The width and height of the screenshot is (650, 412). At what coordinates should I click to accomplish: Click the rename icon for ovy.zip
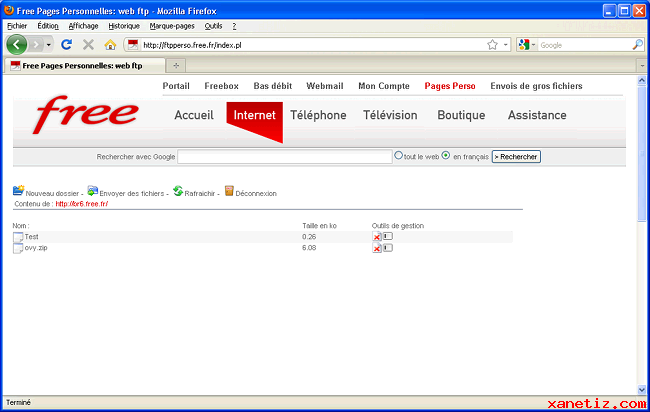coord(388,248)
